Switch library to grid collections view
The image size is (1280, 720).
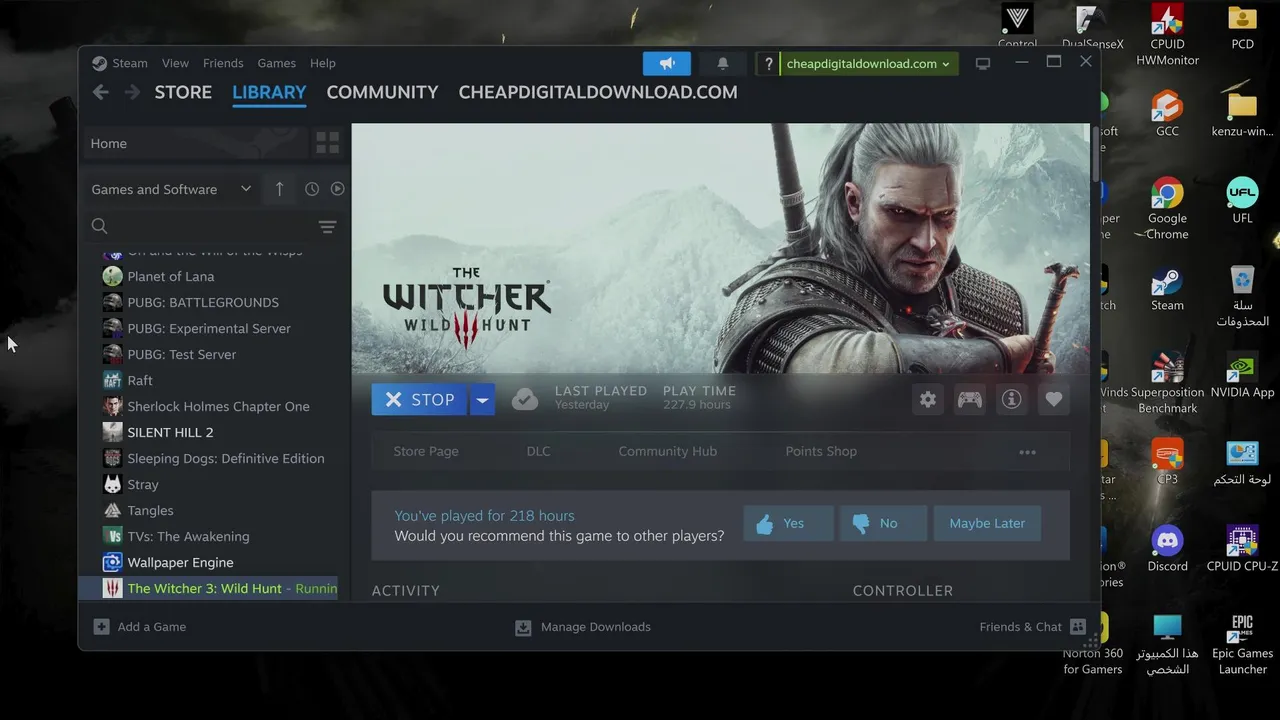(327, 143)
